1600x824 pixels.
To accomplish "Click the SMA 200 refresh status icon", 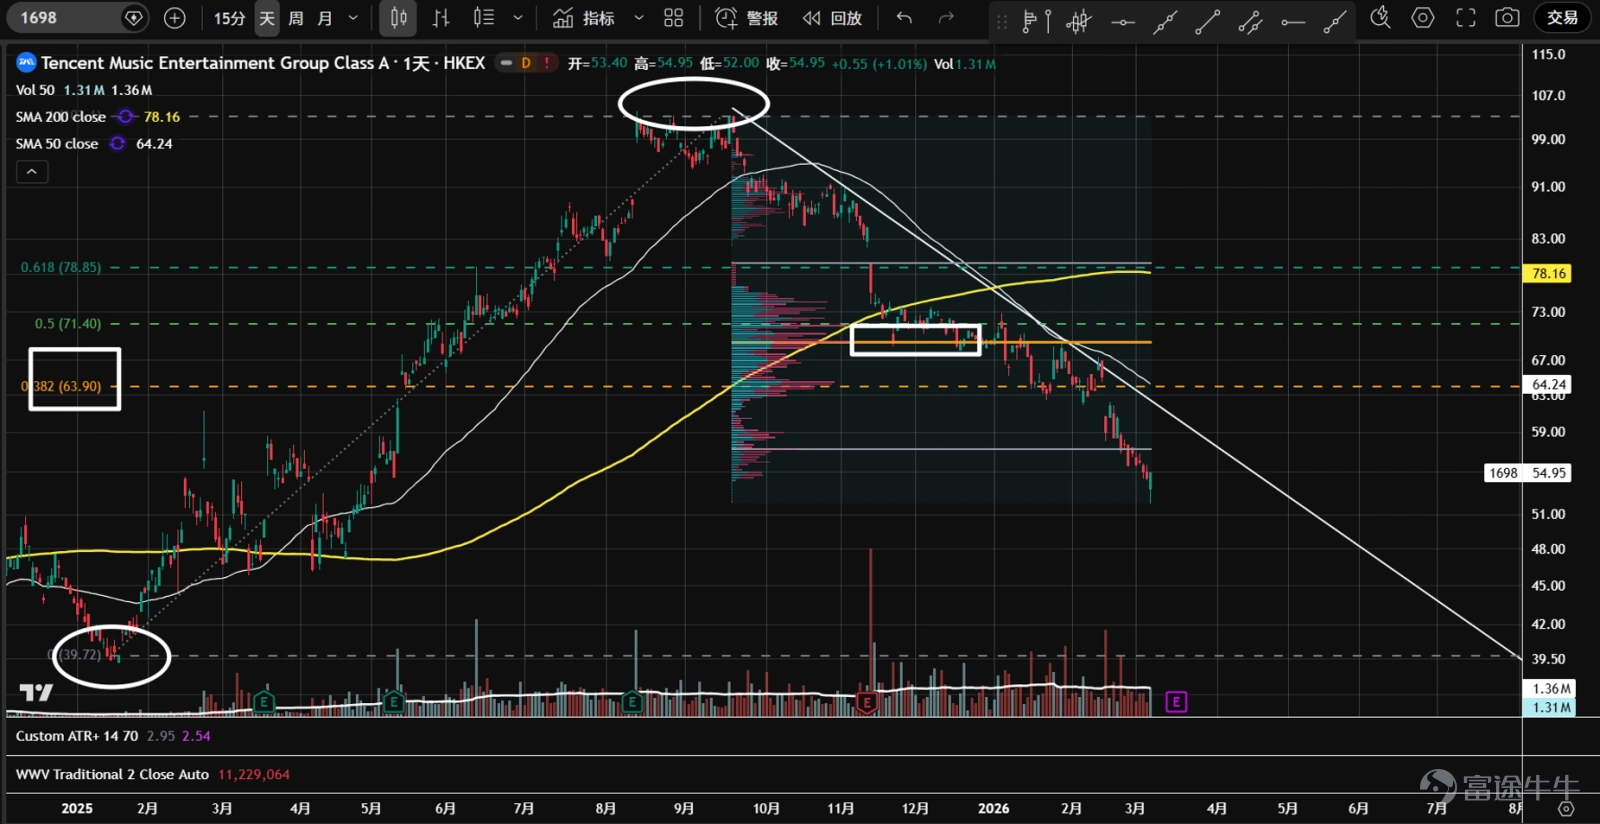I will (x=125, y=117).
